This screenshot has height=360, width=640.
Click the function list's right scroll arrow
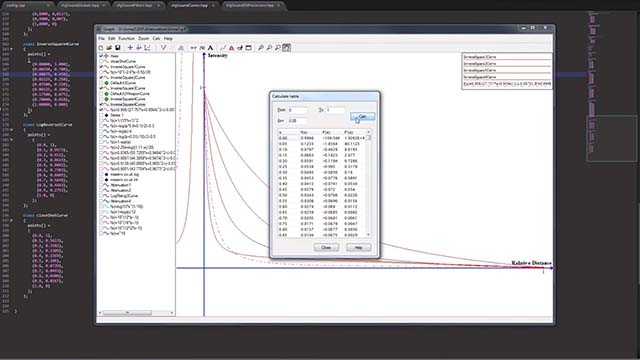[172, 313]
